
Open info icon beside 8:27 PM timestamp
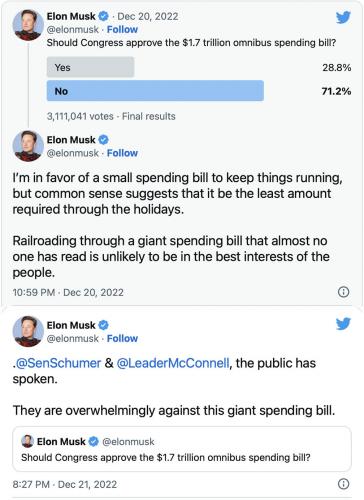(x=344, y=484)
